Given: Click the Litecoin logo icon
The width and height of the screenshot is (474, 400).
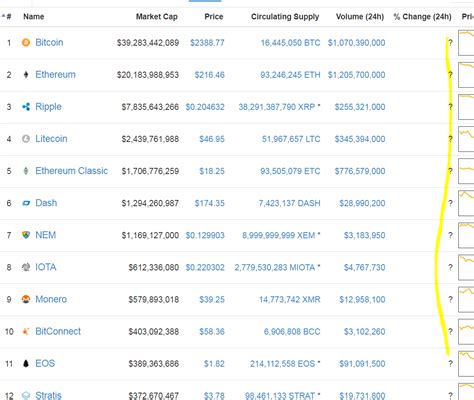Looking at the screenshot, I should coord(26,139).
